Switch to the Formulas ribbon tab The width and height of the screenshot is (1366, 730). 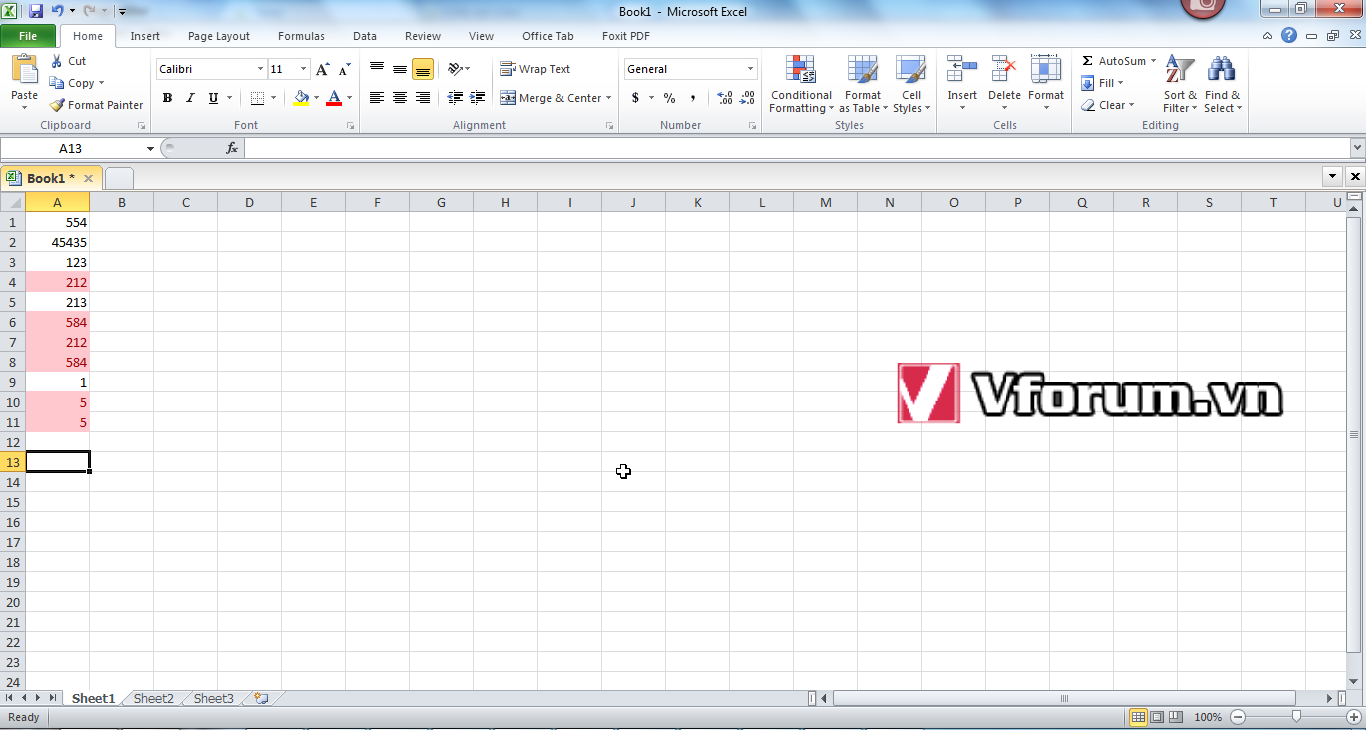[301, 36]
